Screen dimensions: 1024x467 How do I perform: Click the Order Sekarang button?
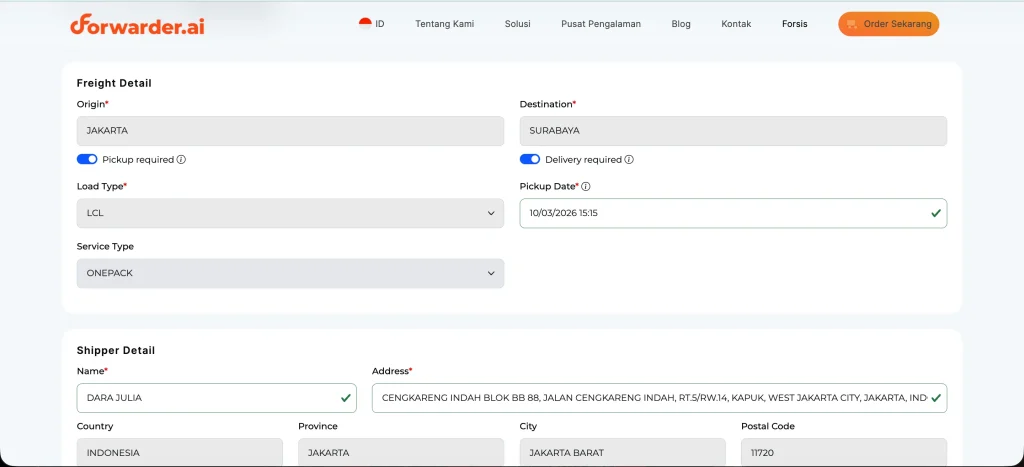point(889,24)
